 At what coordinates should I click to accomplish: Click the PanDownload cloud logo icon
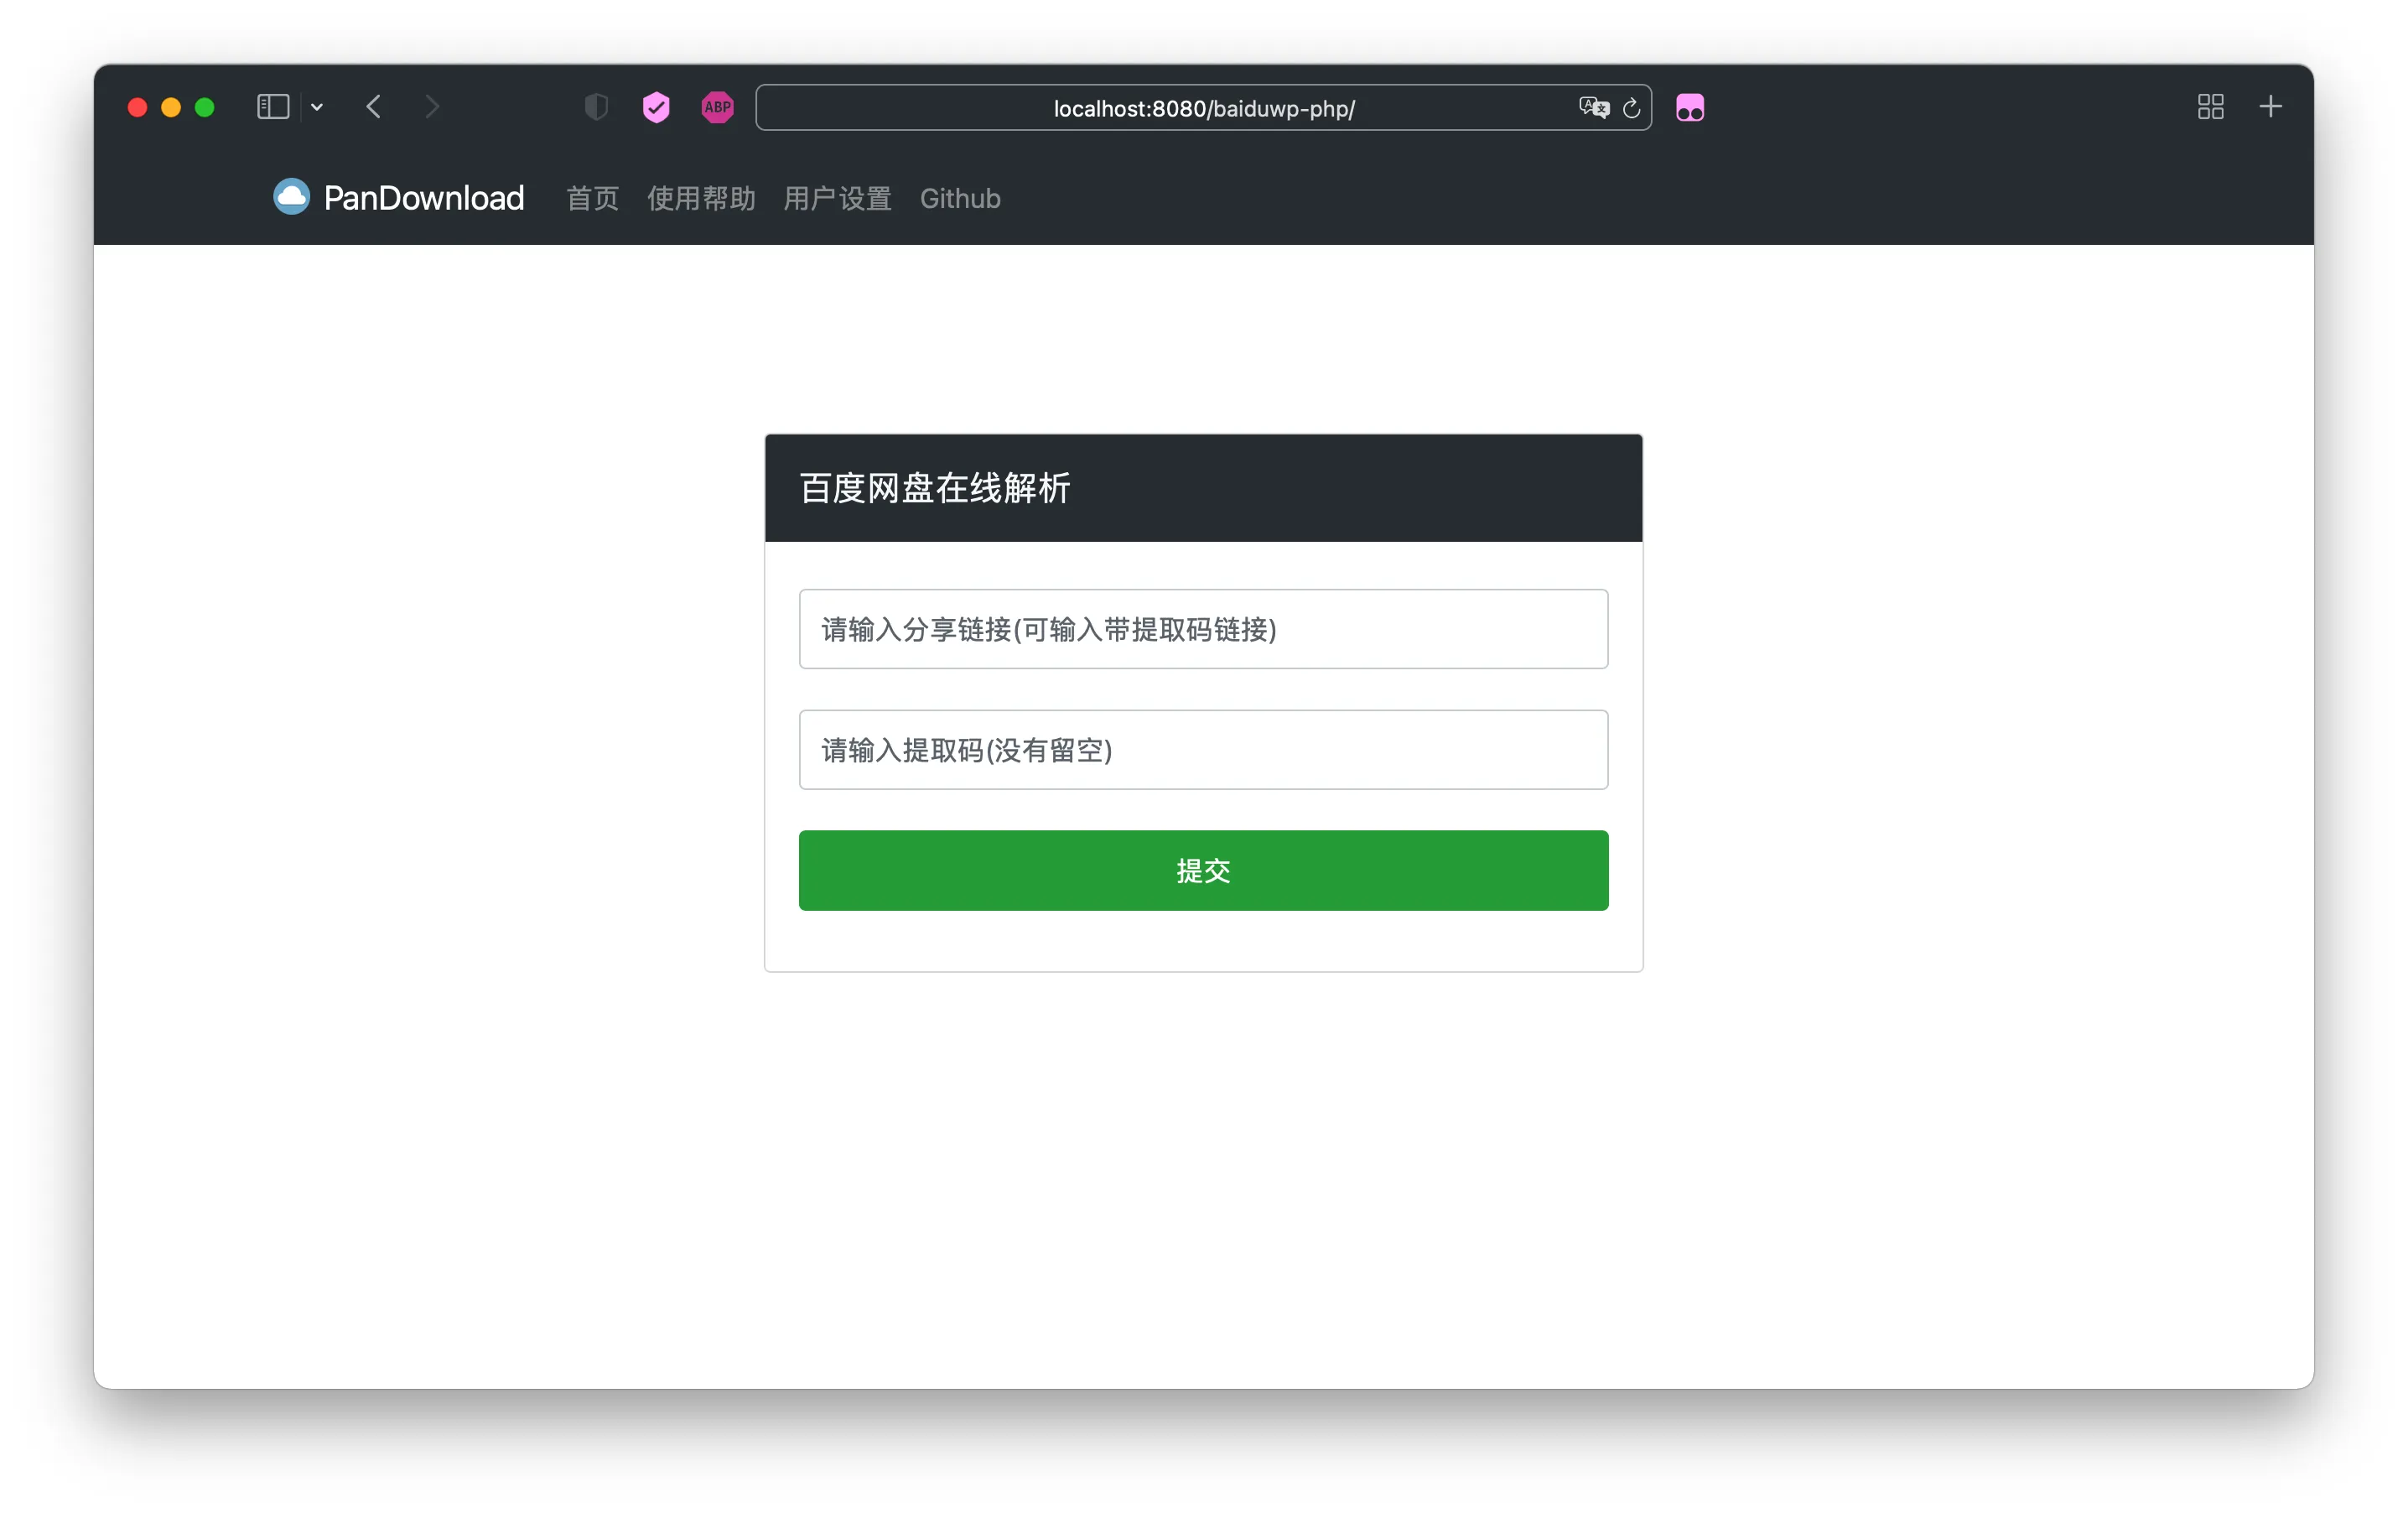(291, 197)
